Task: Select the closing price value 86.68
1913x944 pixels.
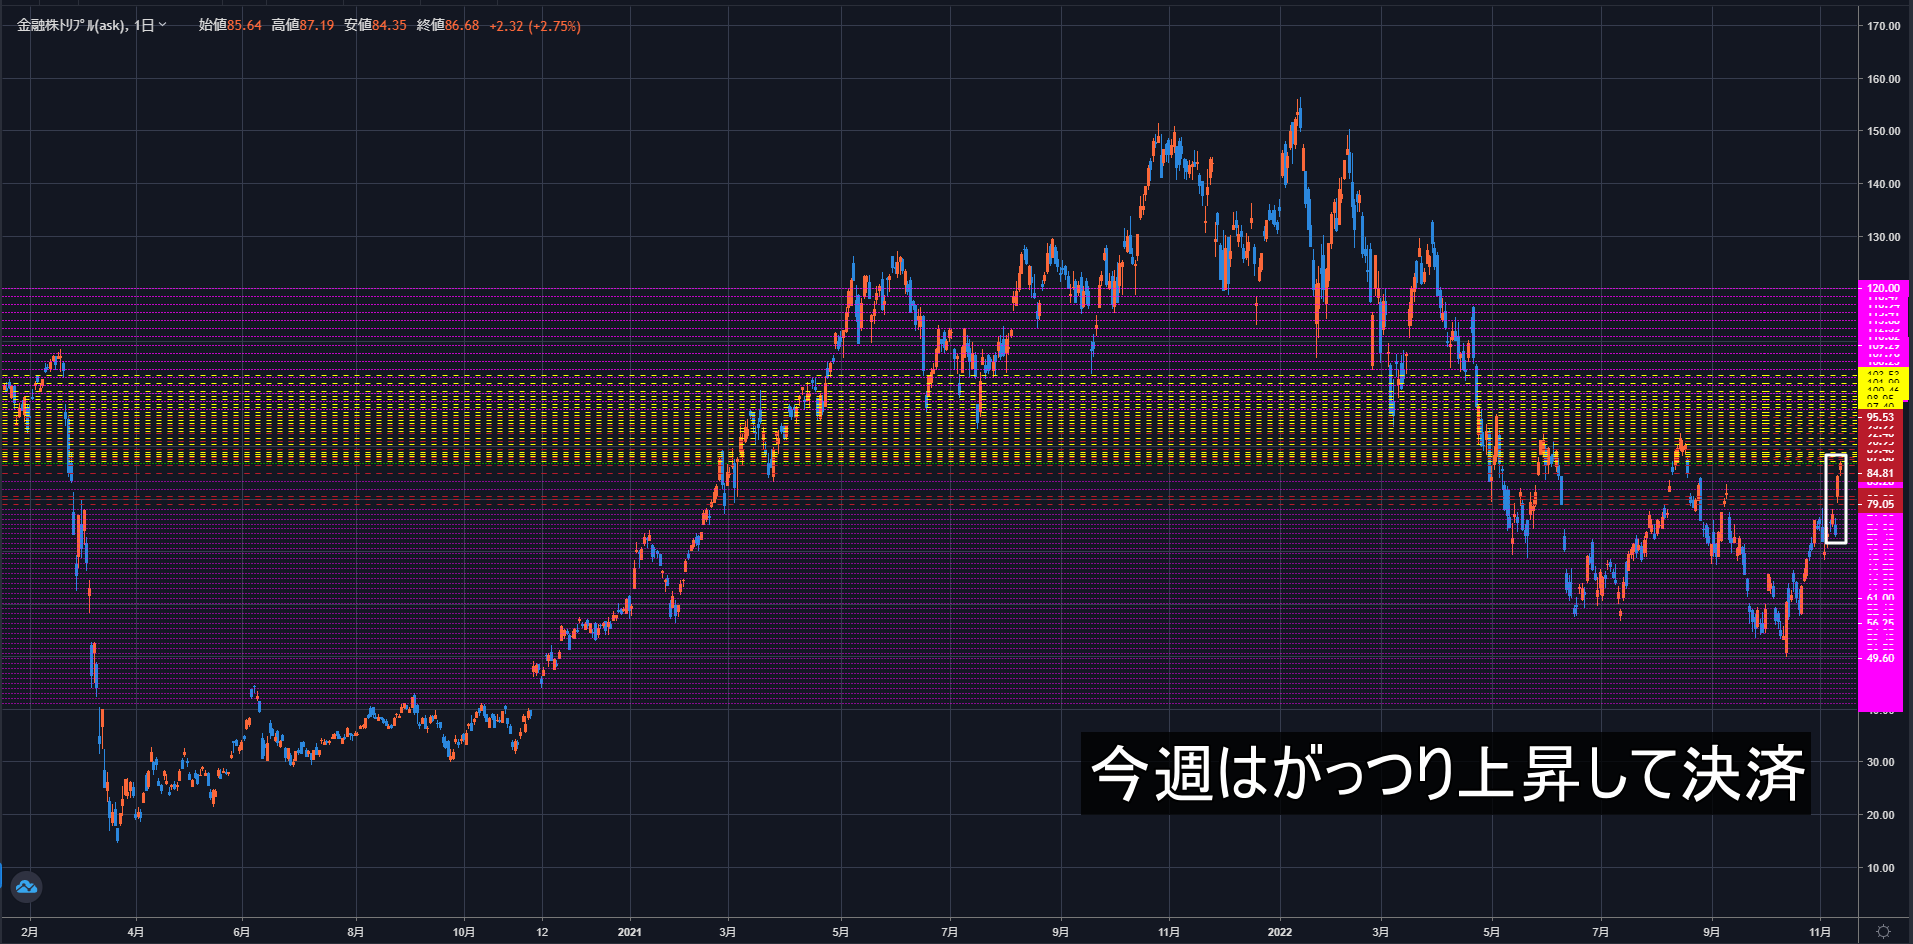Action: 462,25
